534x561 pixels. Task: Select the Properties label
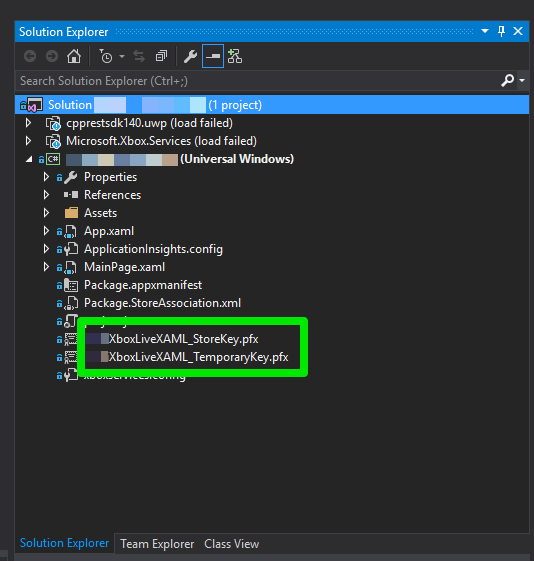click(x=110, y=177)
